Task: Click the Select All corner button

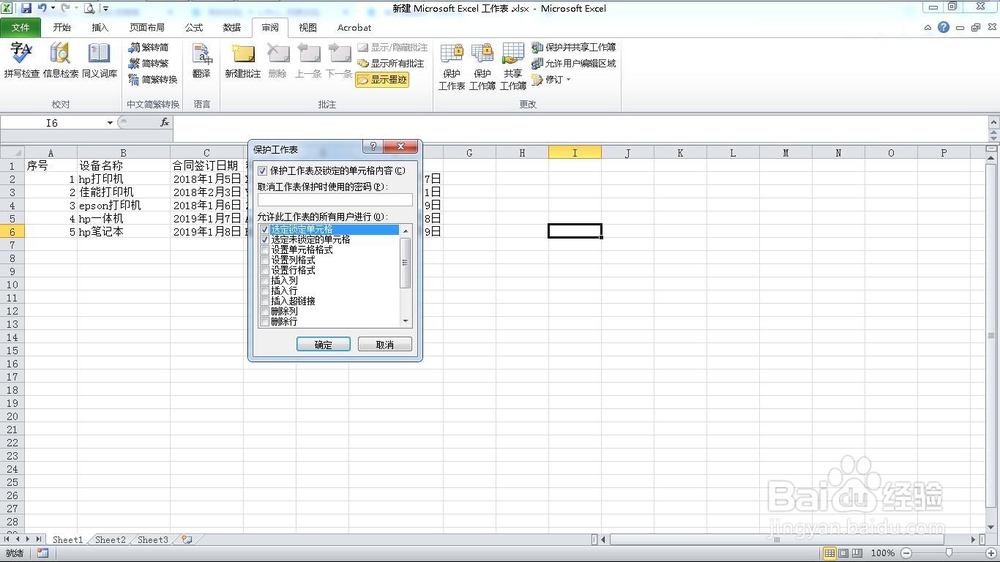Action: (11, 152)
